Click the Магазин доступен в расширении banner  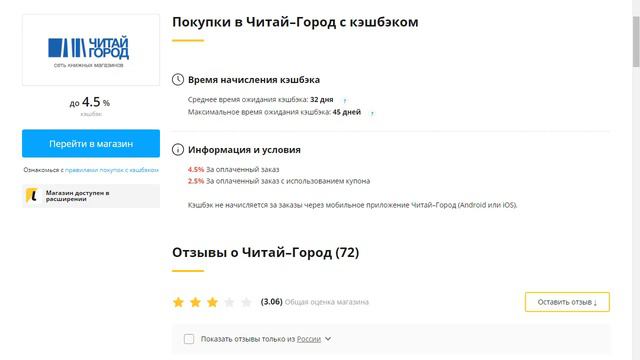(x=91, y=196)
